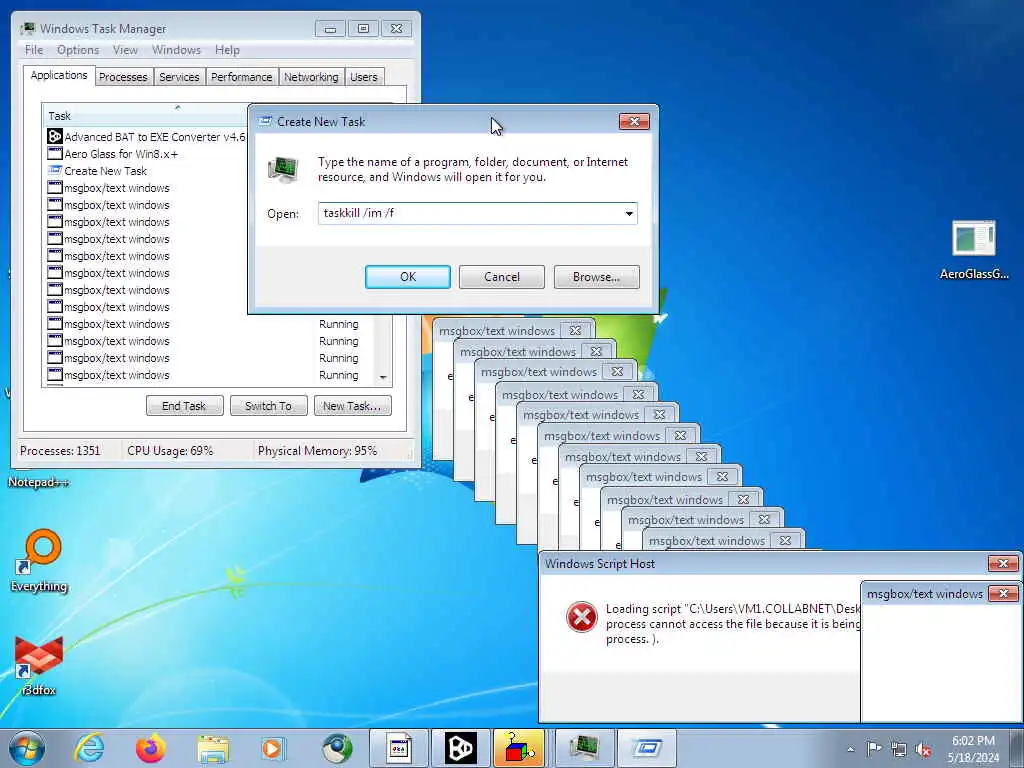Select the r3dfox desktop shortcut
Image resolution: width=1024 pixels, height=768 pixels.
pos(39,665)
